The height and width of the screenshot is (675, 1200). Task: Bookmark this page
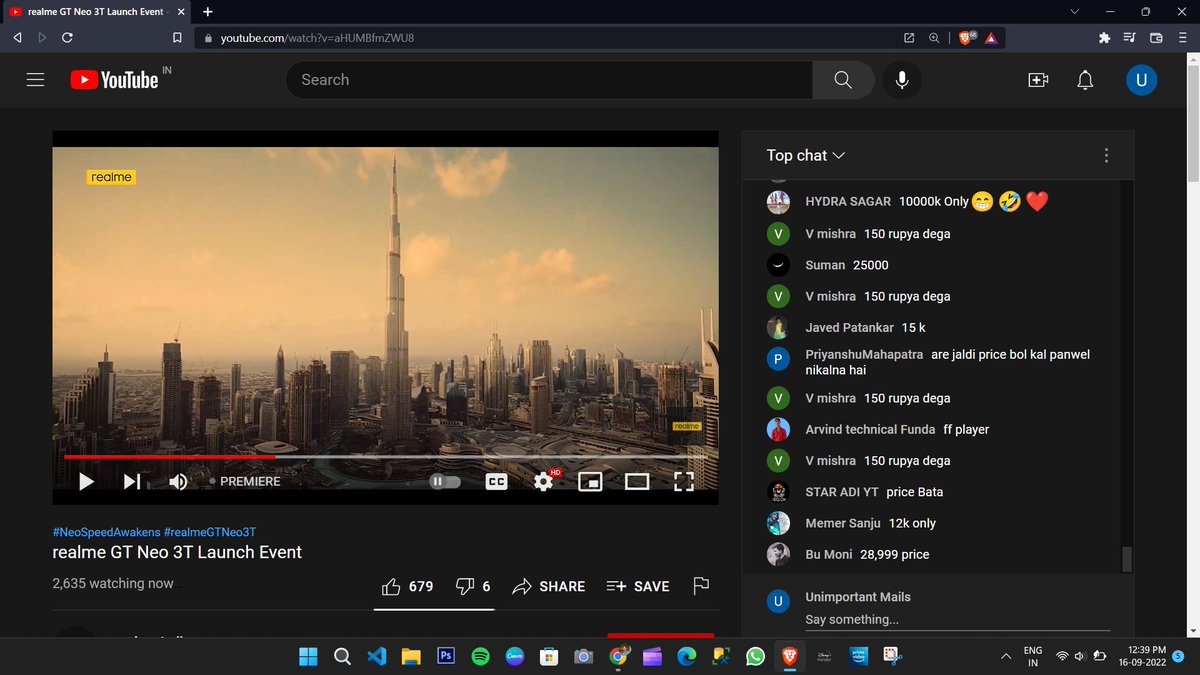177,38
